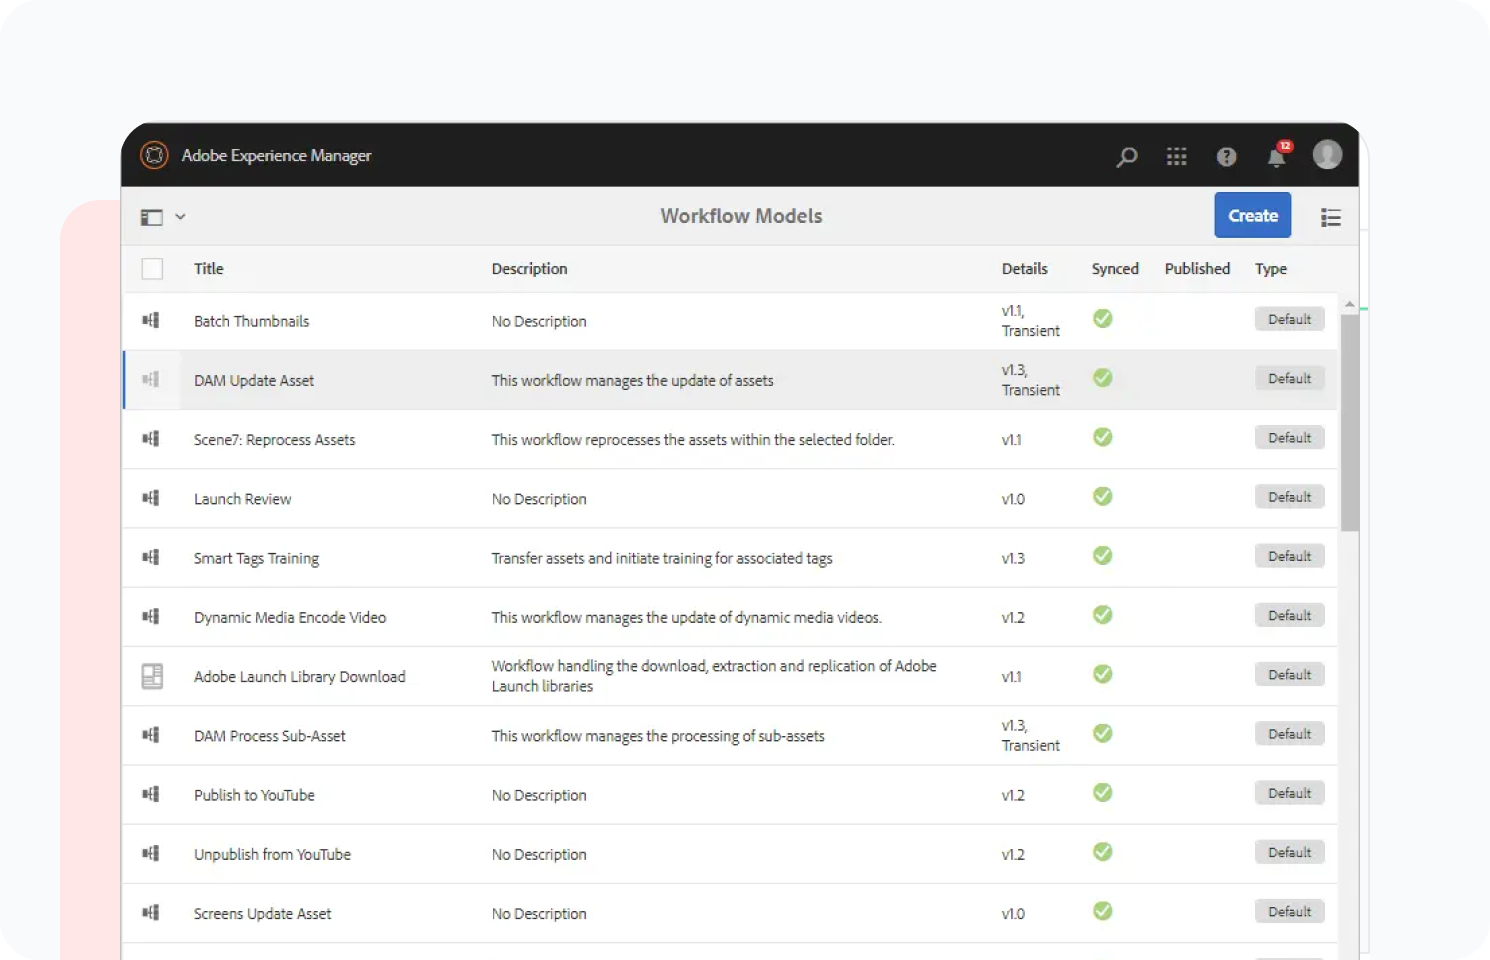Open the Adobe Launch Library Download title
The image size is (1490, 960).
[300, 676]
